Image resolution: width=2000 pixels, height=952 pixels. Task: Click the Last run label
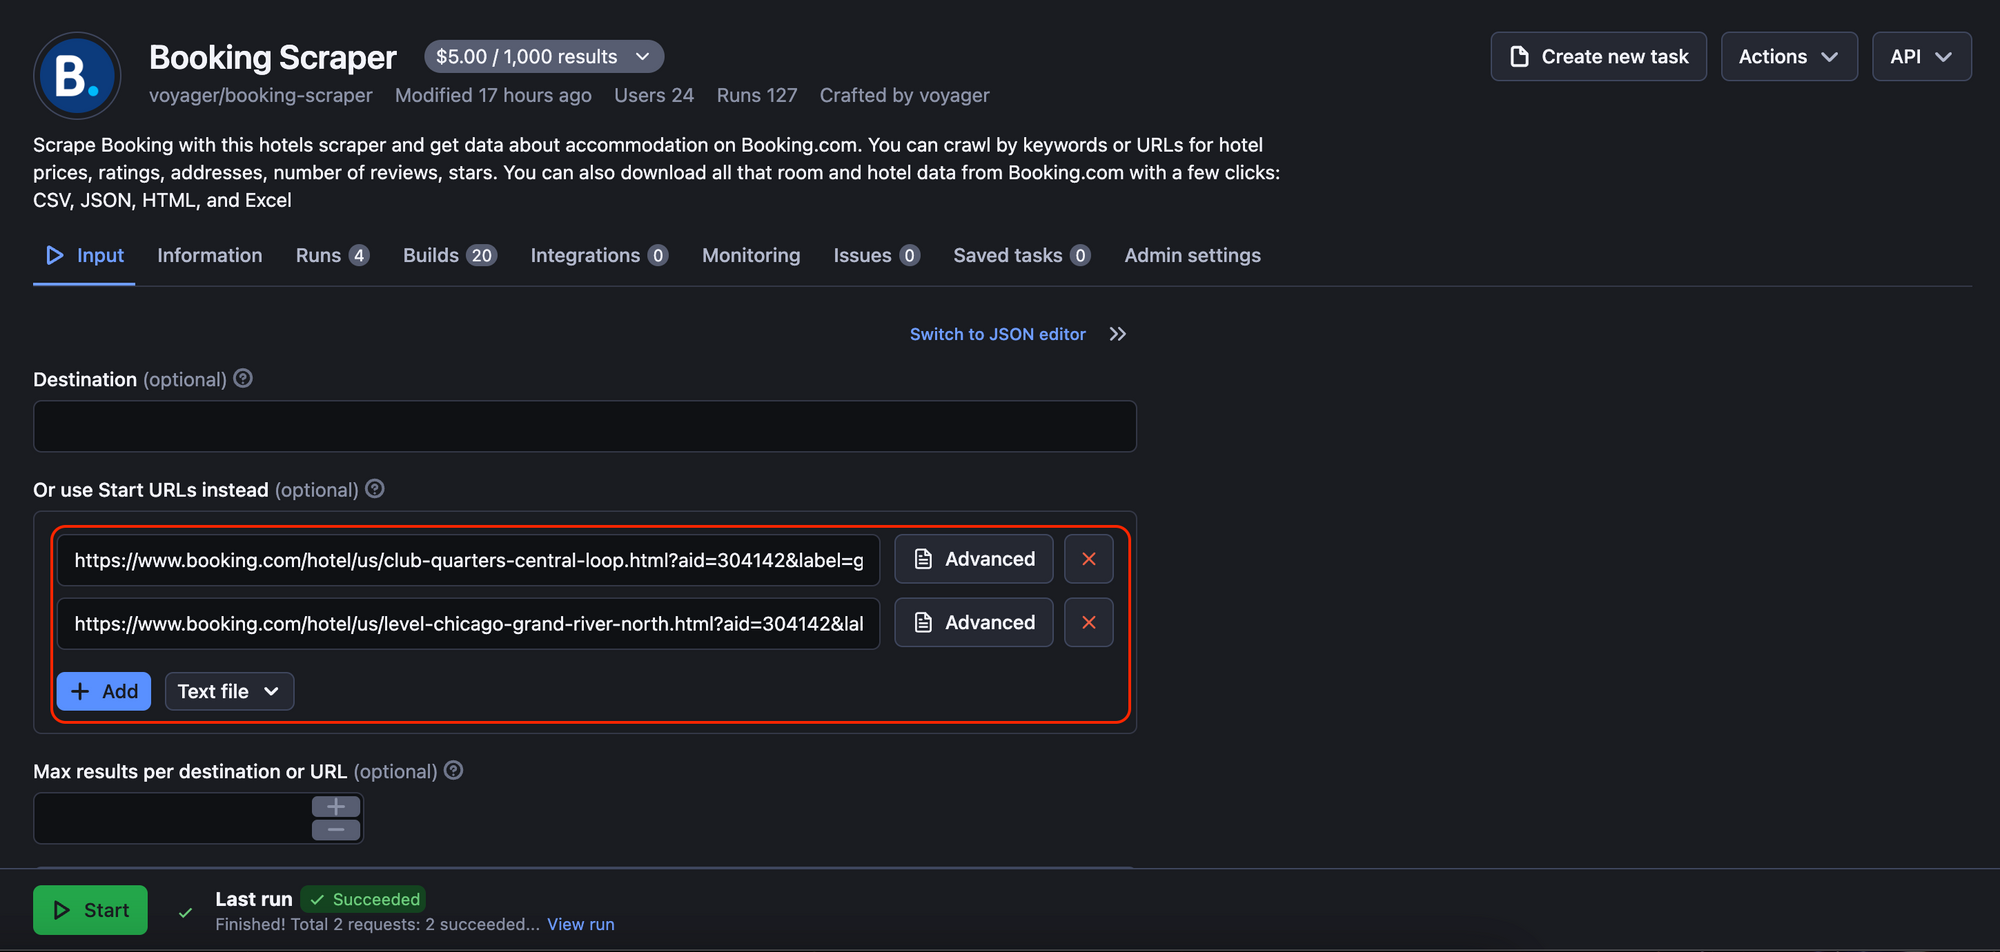click(x=254, y=900)
